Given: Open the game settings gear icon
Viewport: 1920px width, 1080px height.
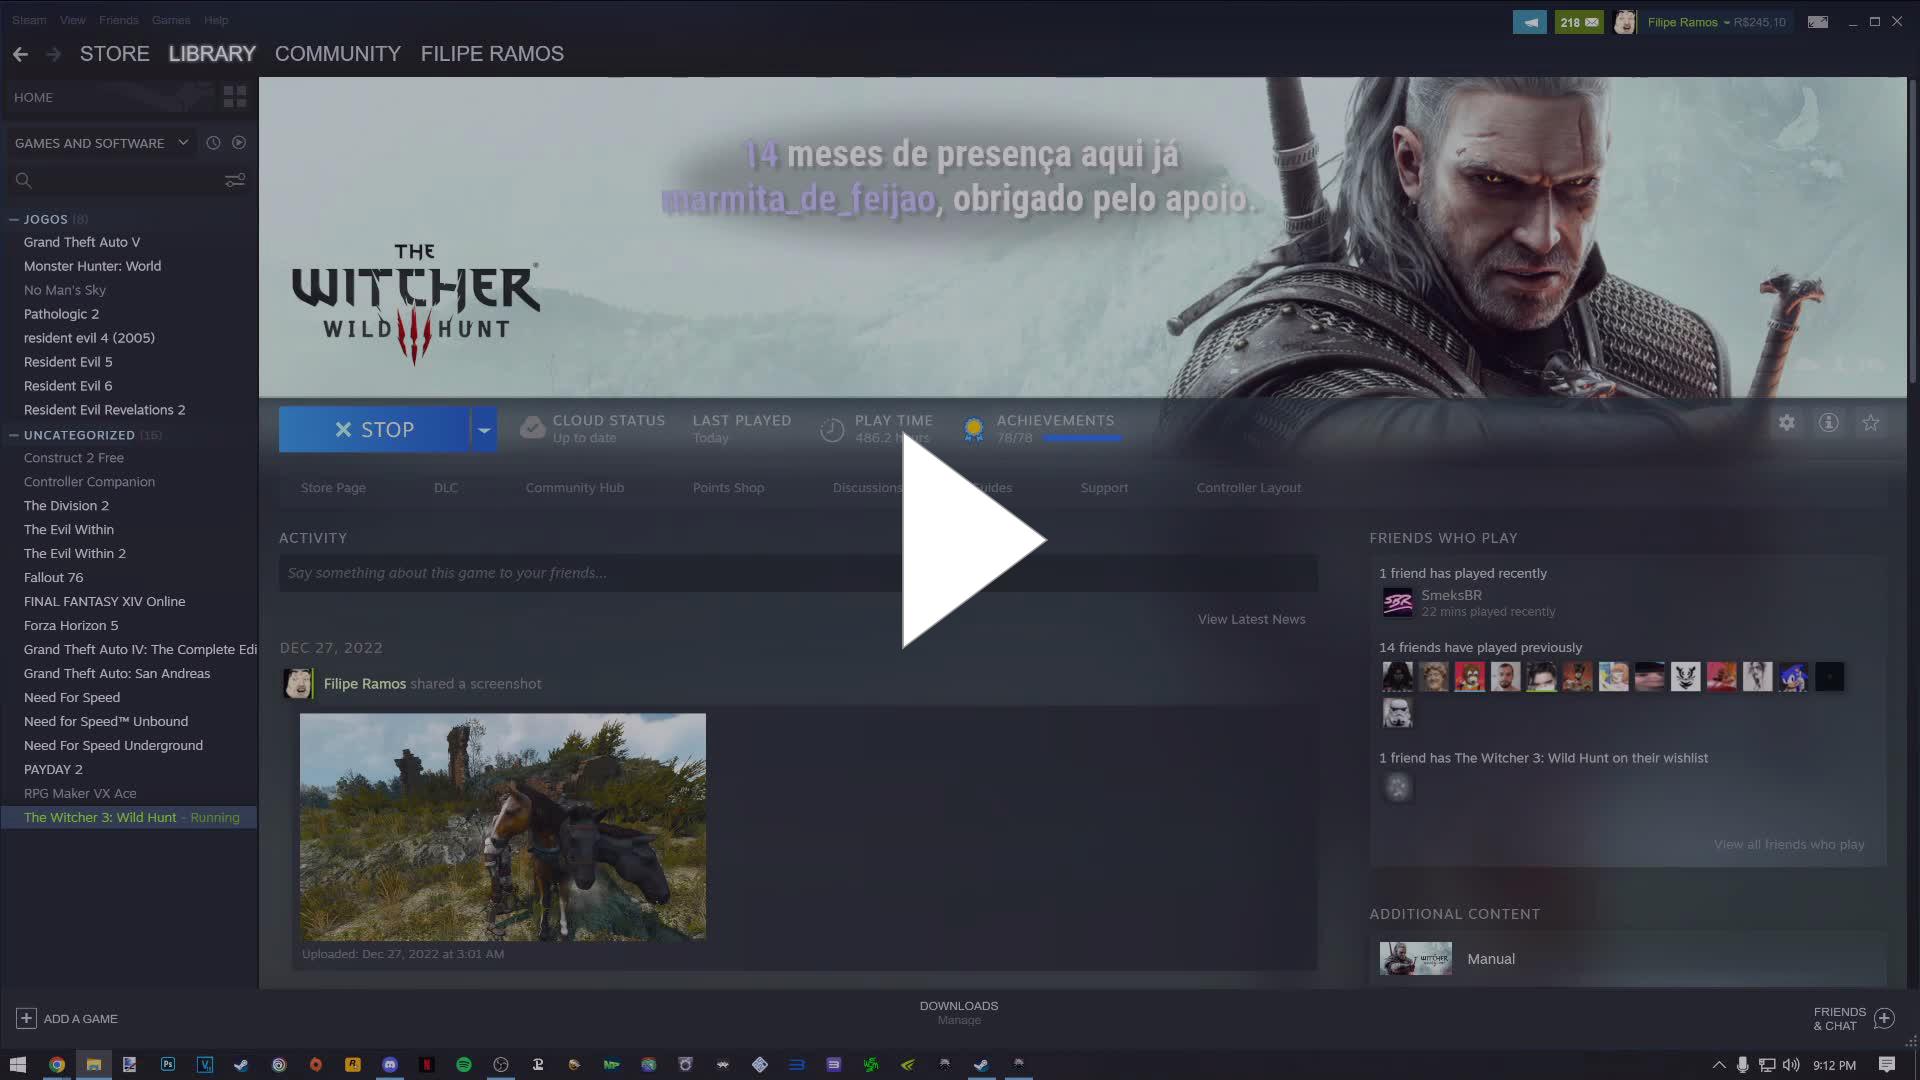Looking at the screenshot, I should pos(1786,423).
